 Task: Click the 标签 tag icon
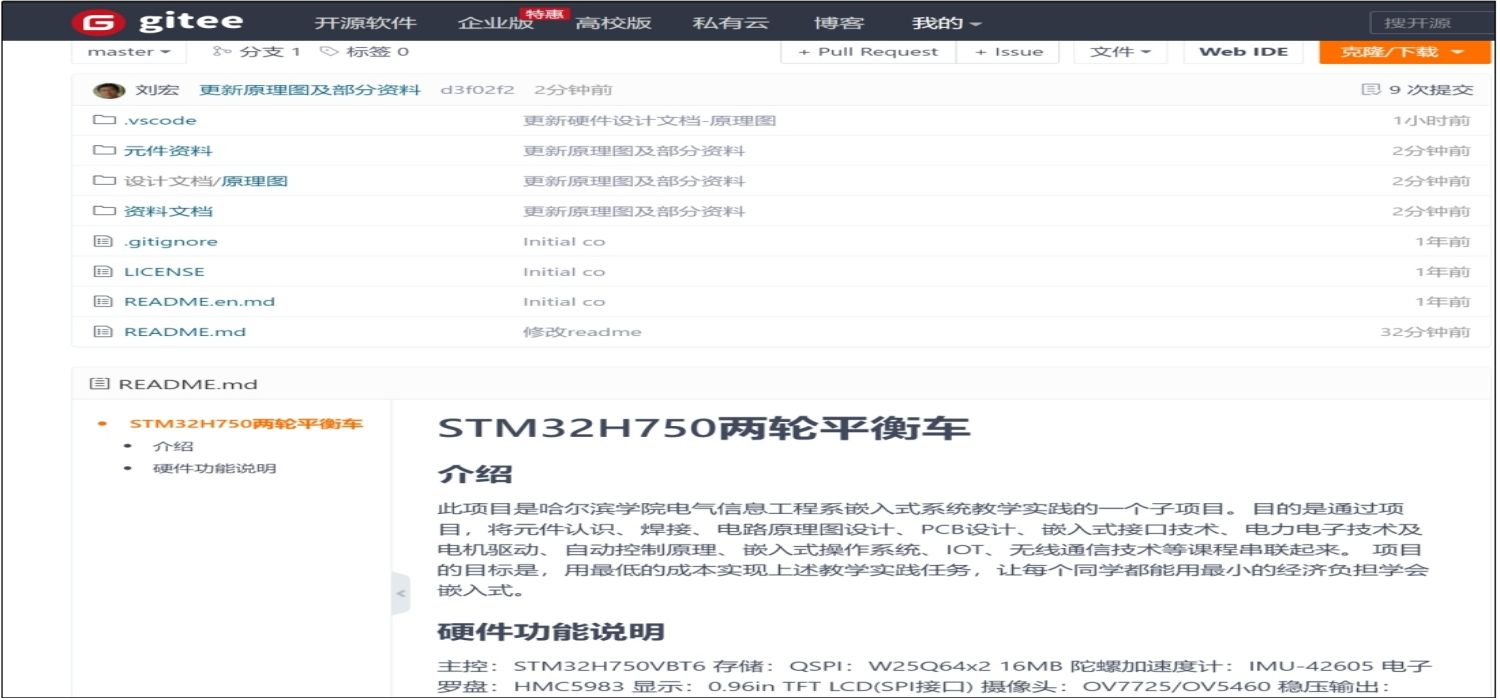(328, 52)
